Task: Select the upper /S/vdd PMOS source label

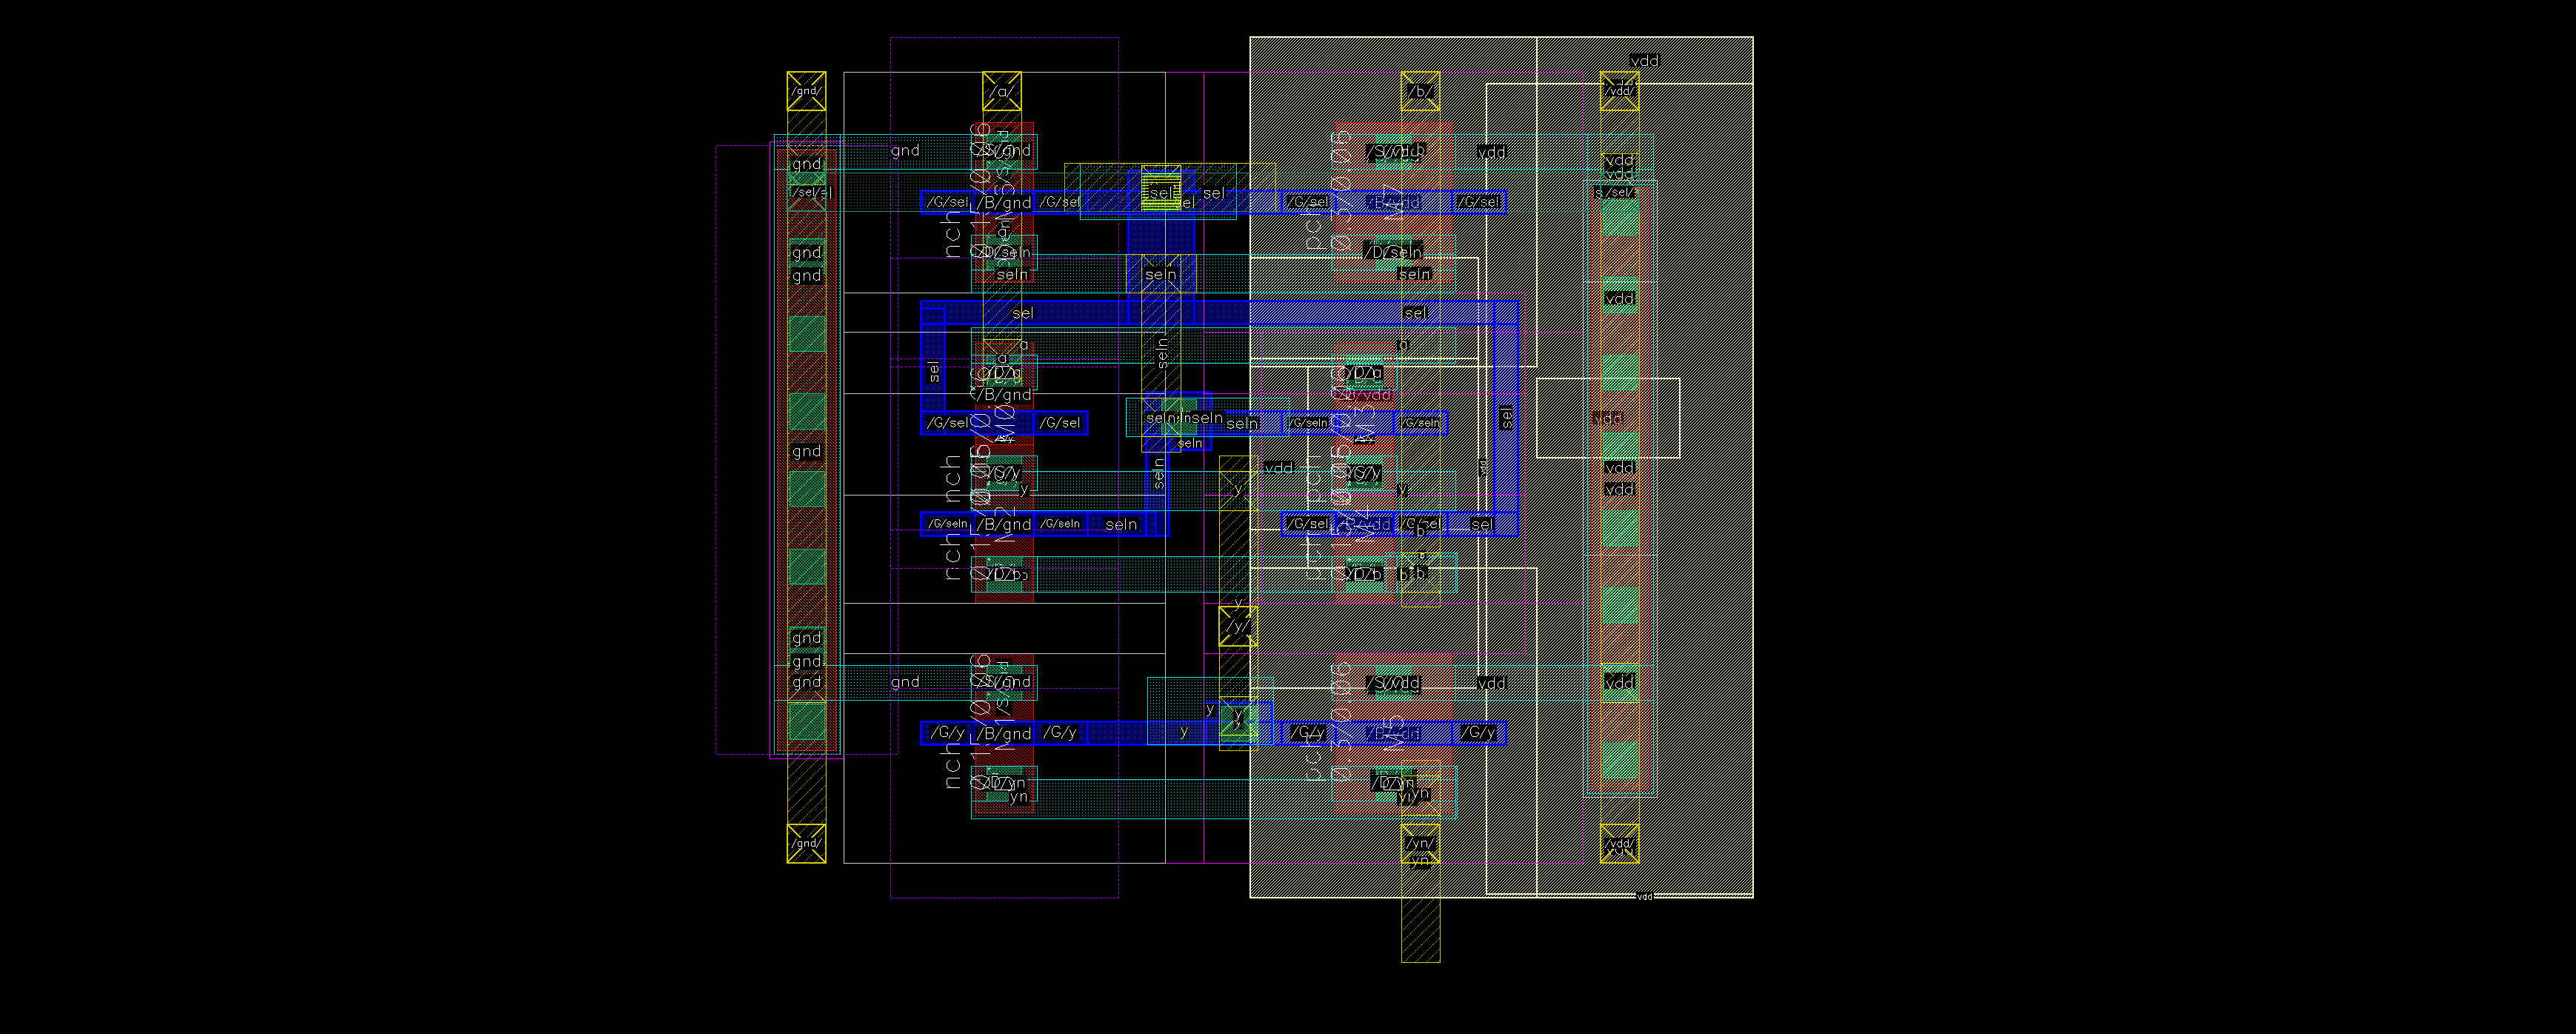Action: [x=1395, y=152]
